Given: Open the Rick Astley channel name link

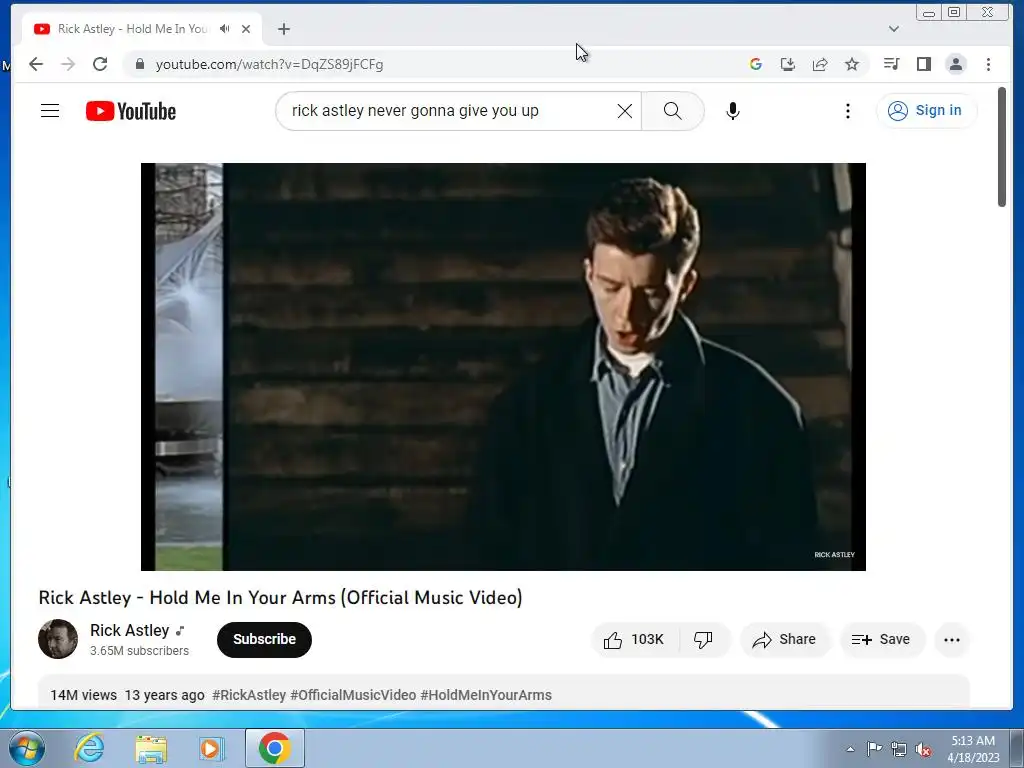Looking at the screenshot, I should pyautogui.click(x=129, y=630).
